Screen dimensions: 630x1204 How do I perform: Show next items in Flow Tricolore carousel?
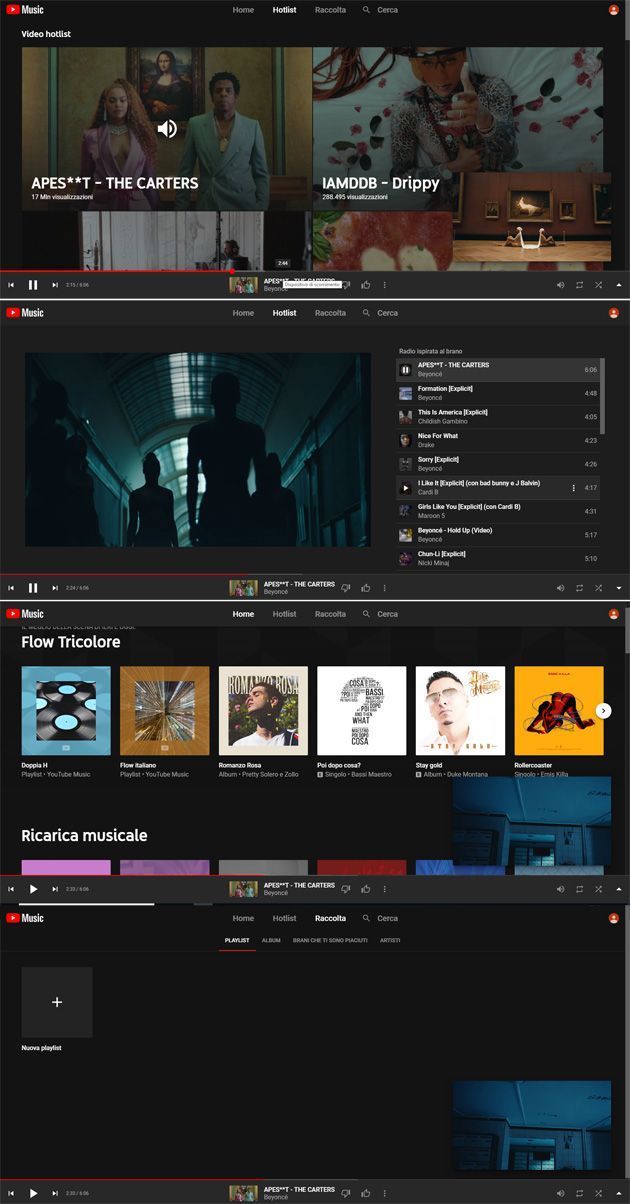click(x=603, y=710)
